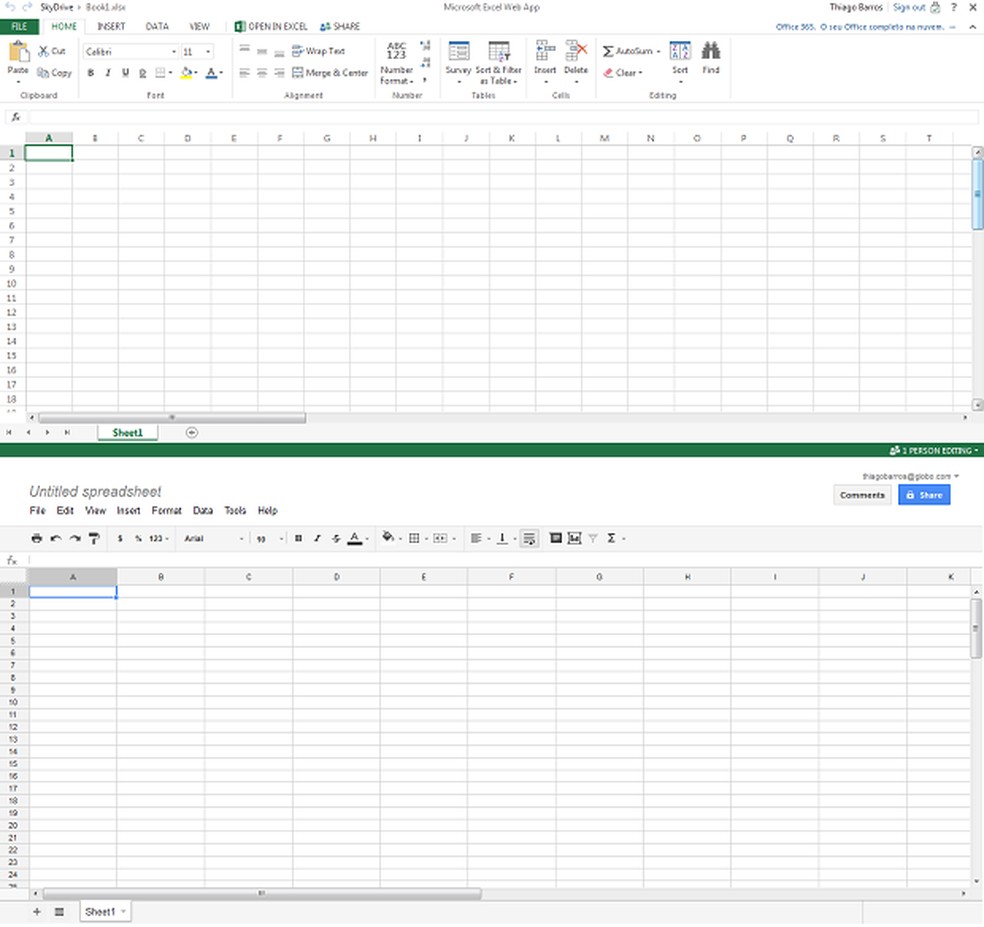Open the Format menu in Google Sheets

coord(166,510)
